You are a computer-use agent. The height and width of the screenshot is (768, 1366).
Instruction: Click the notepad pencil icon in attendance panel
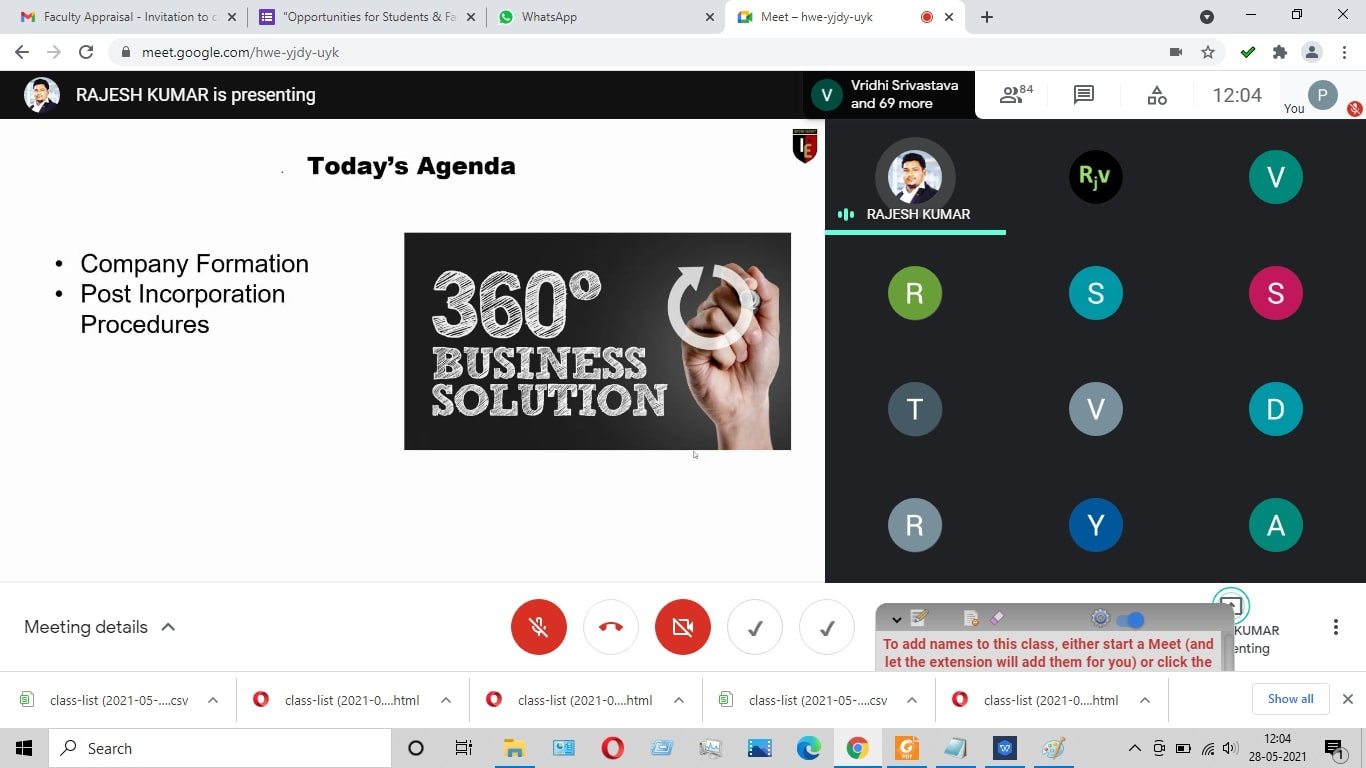(919, 619)
